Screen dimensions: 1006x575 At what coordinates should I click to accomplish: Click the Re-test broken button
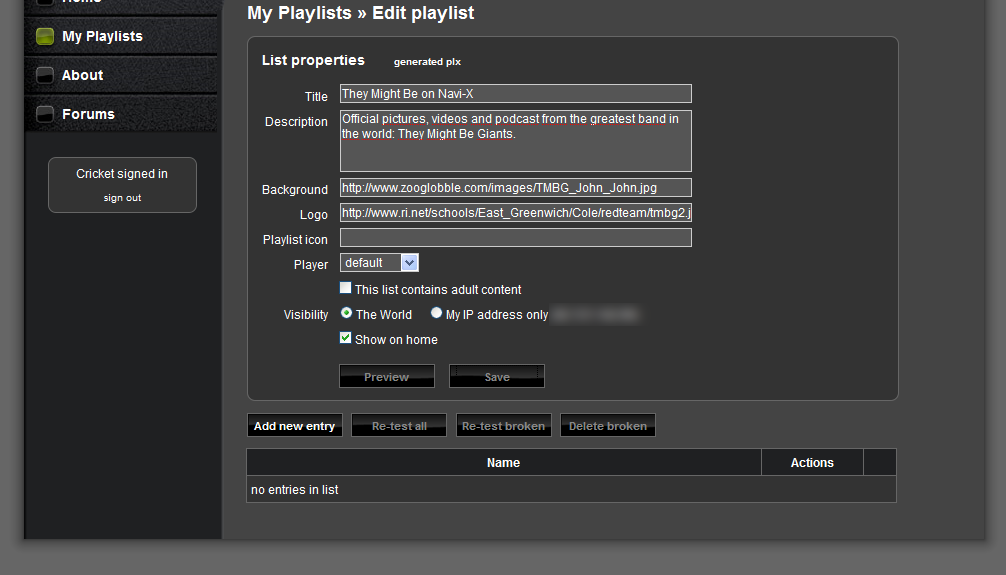pyautogui.click(x=503, y=426)
